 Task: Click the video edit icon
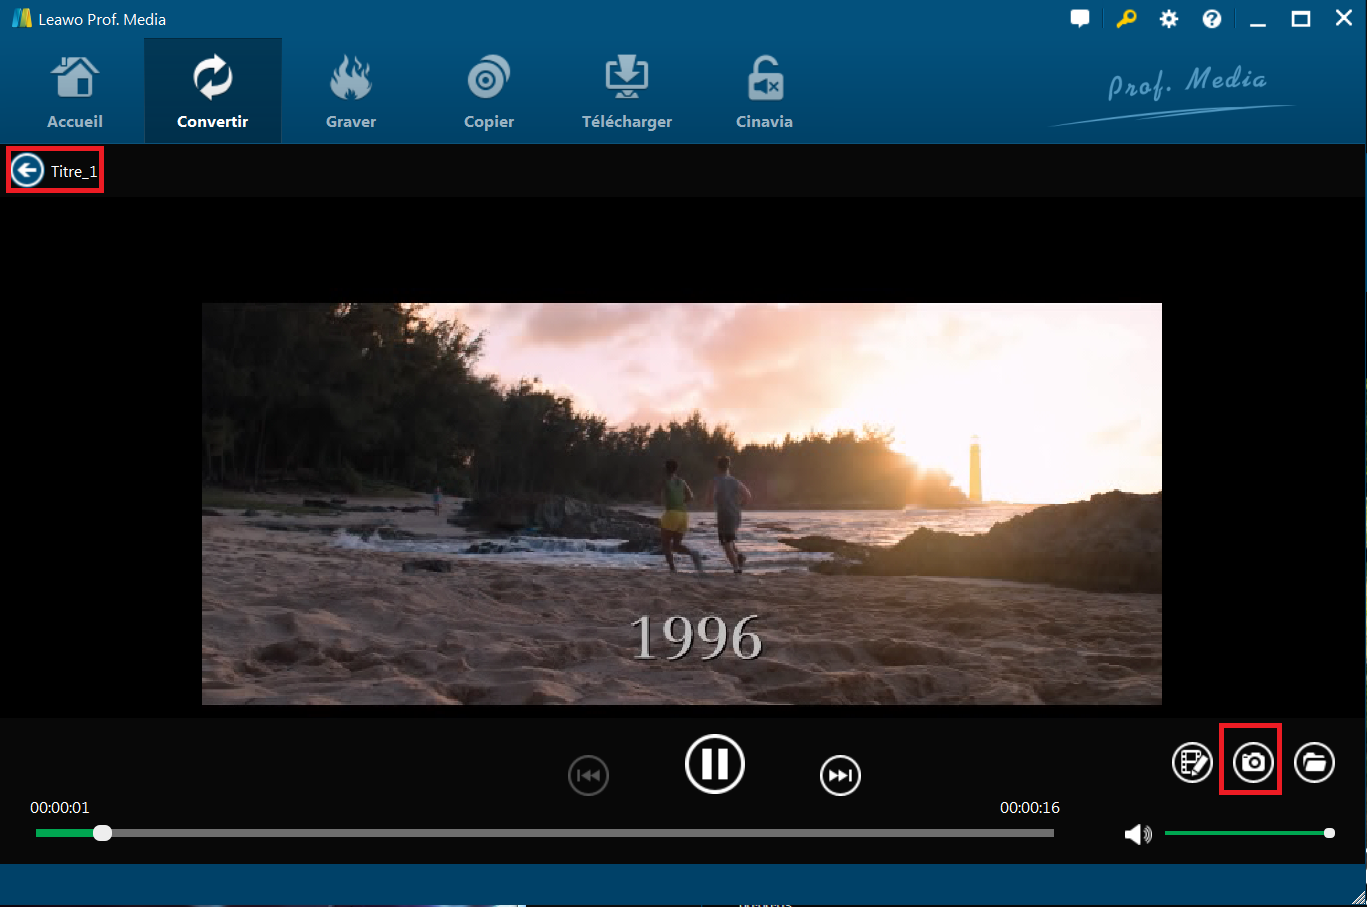coord(1191,763)
